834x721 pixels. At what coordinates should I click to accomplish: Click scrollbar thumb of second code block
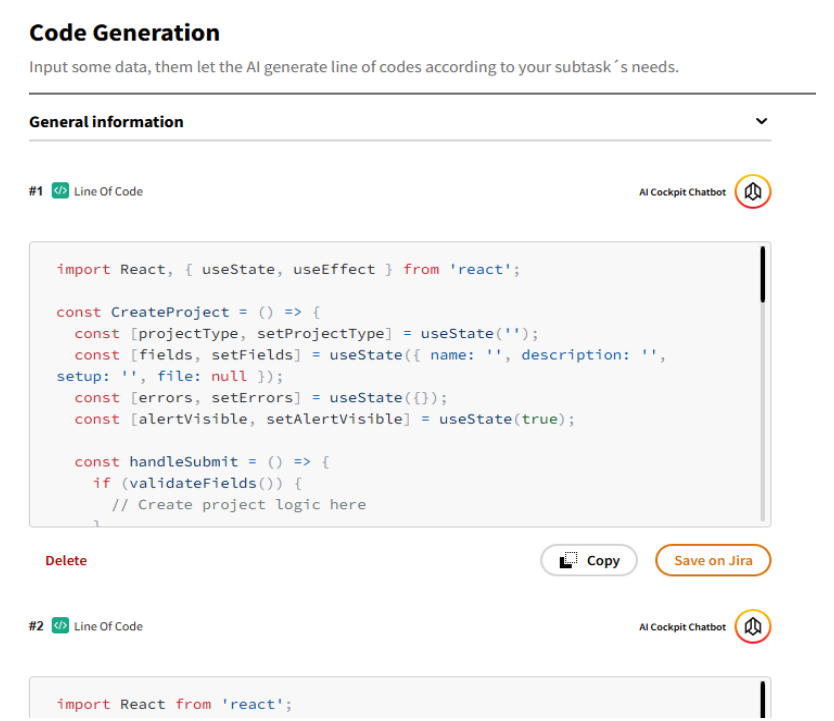763,700
